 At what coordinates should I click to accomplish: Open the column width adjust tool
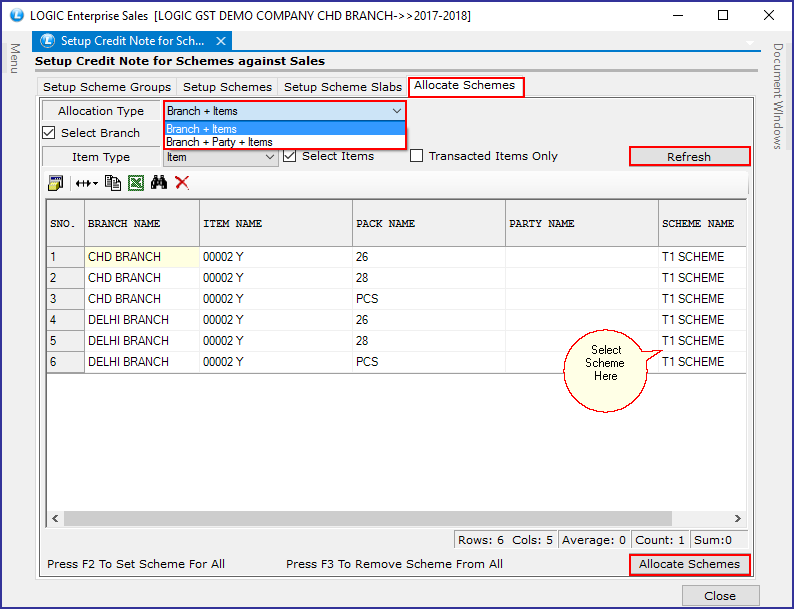click(86, 183)
